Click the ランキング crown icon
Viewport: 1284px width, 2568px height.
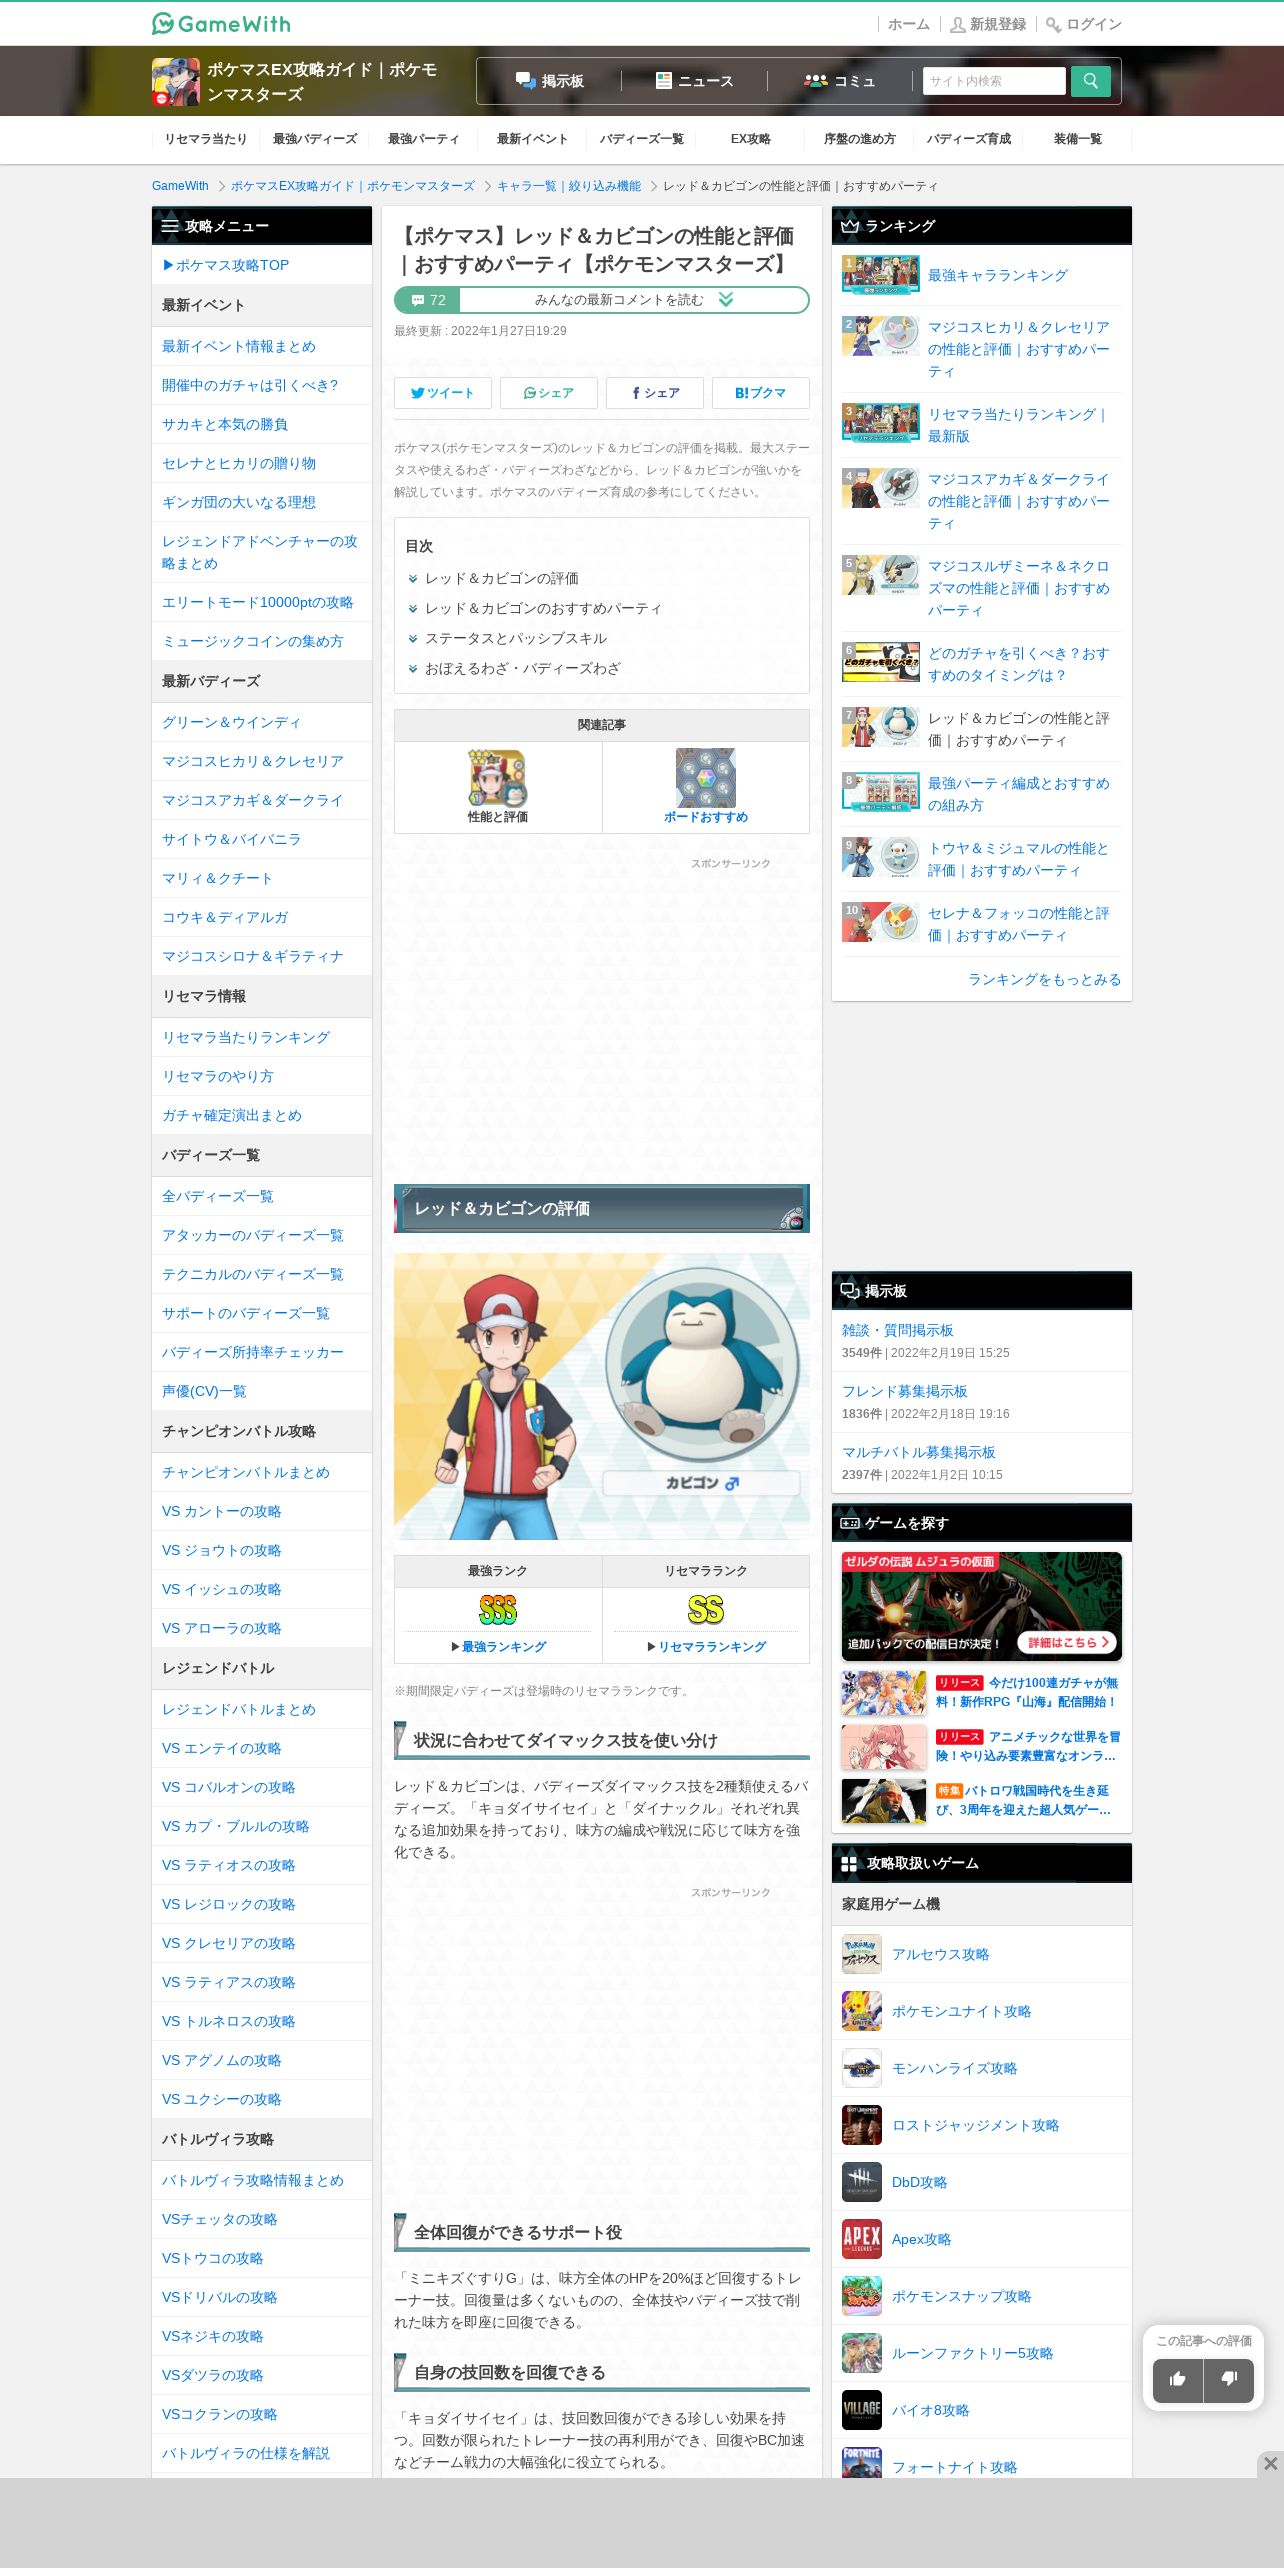tap(850, 226)
